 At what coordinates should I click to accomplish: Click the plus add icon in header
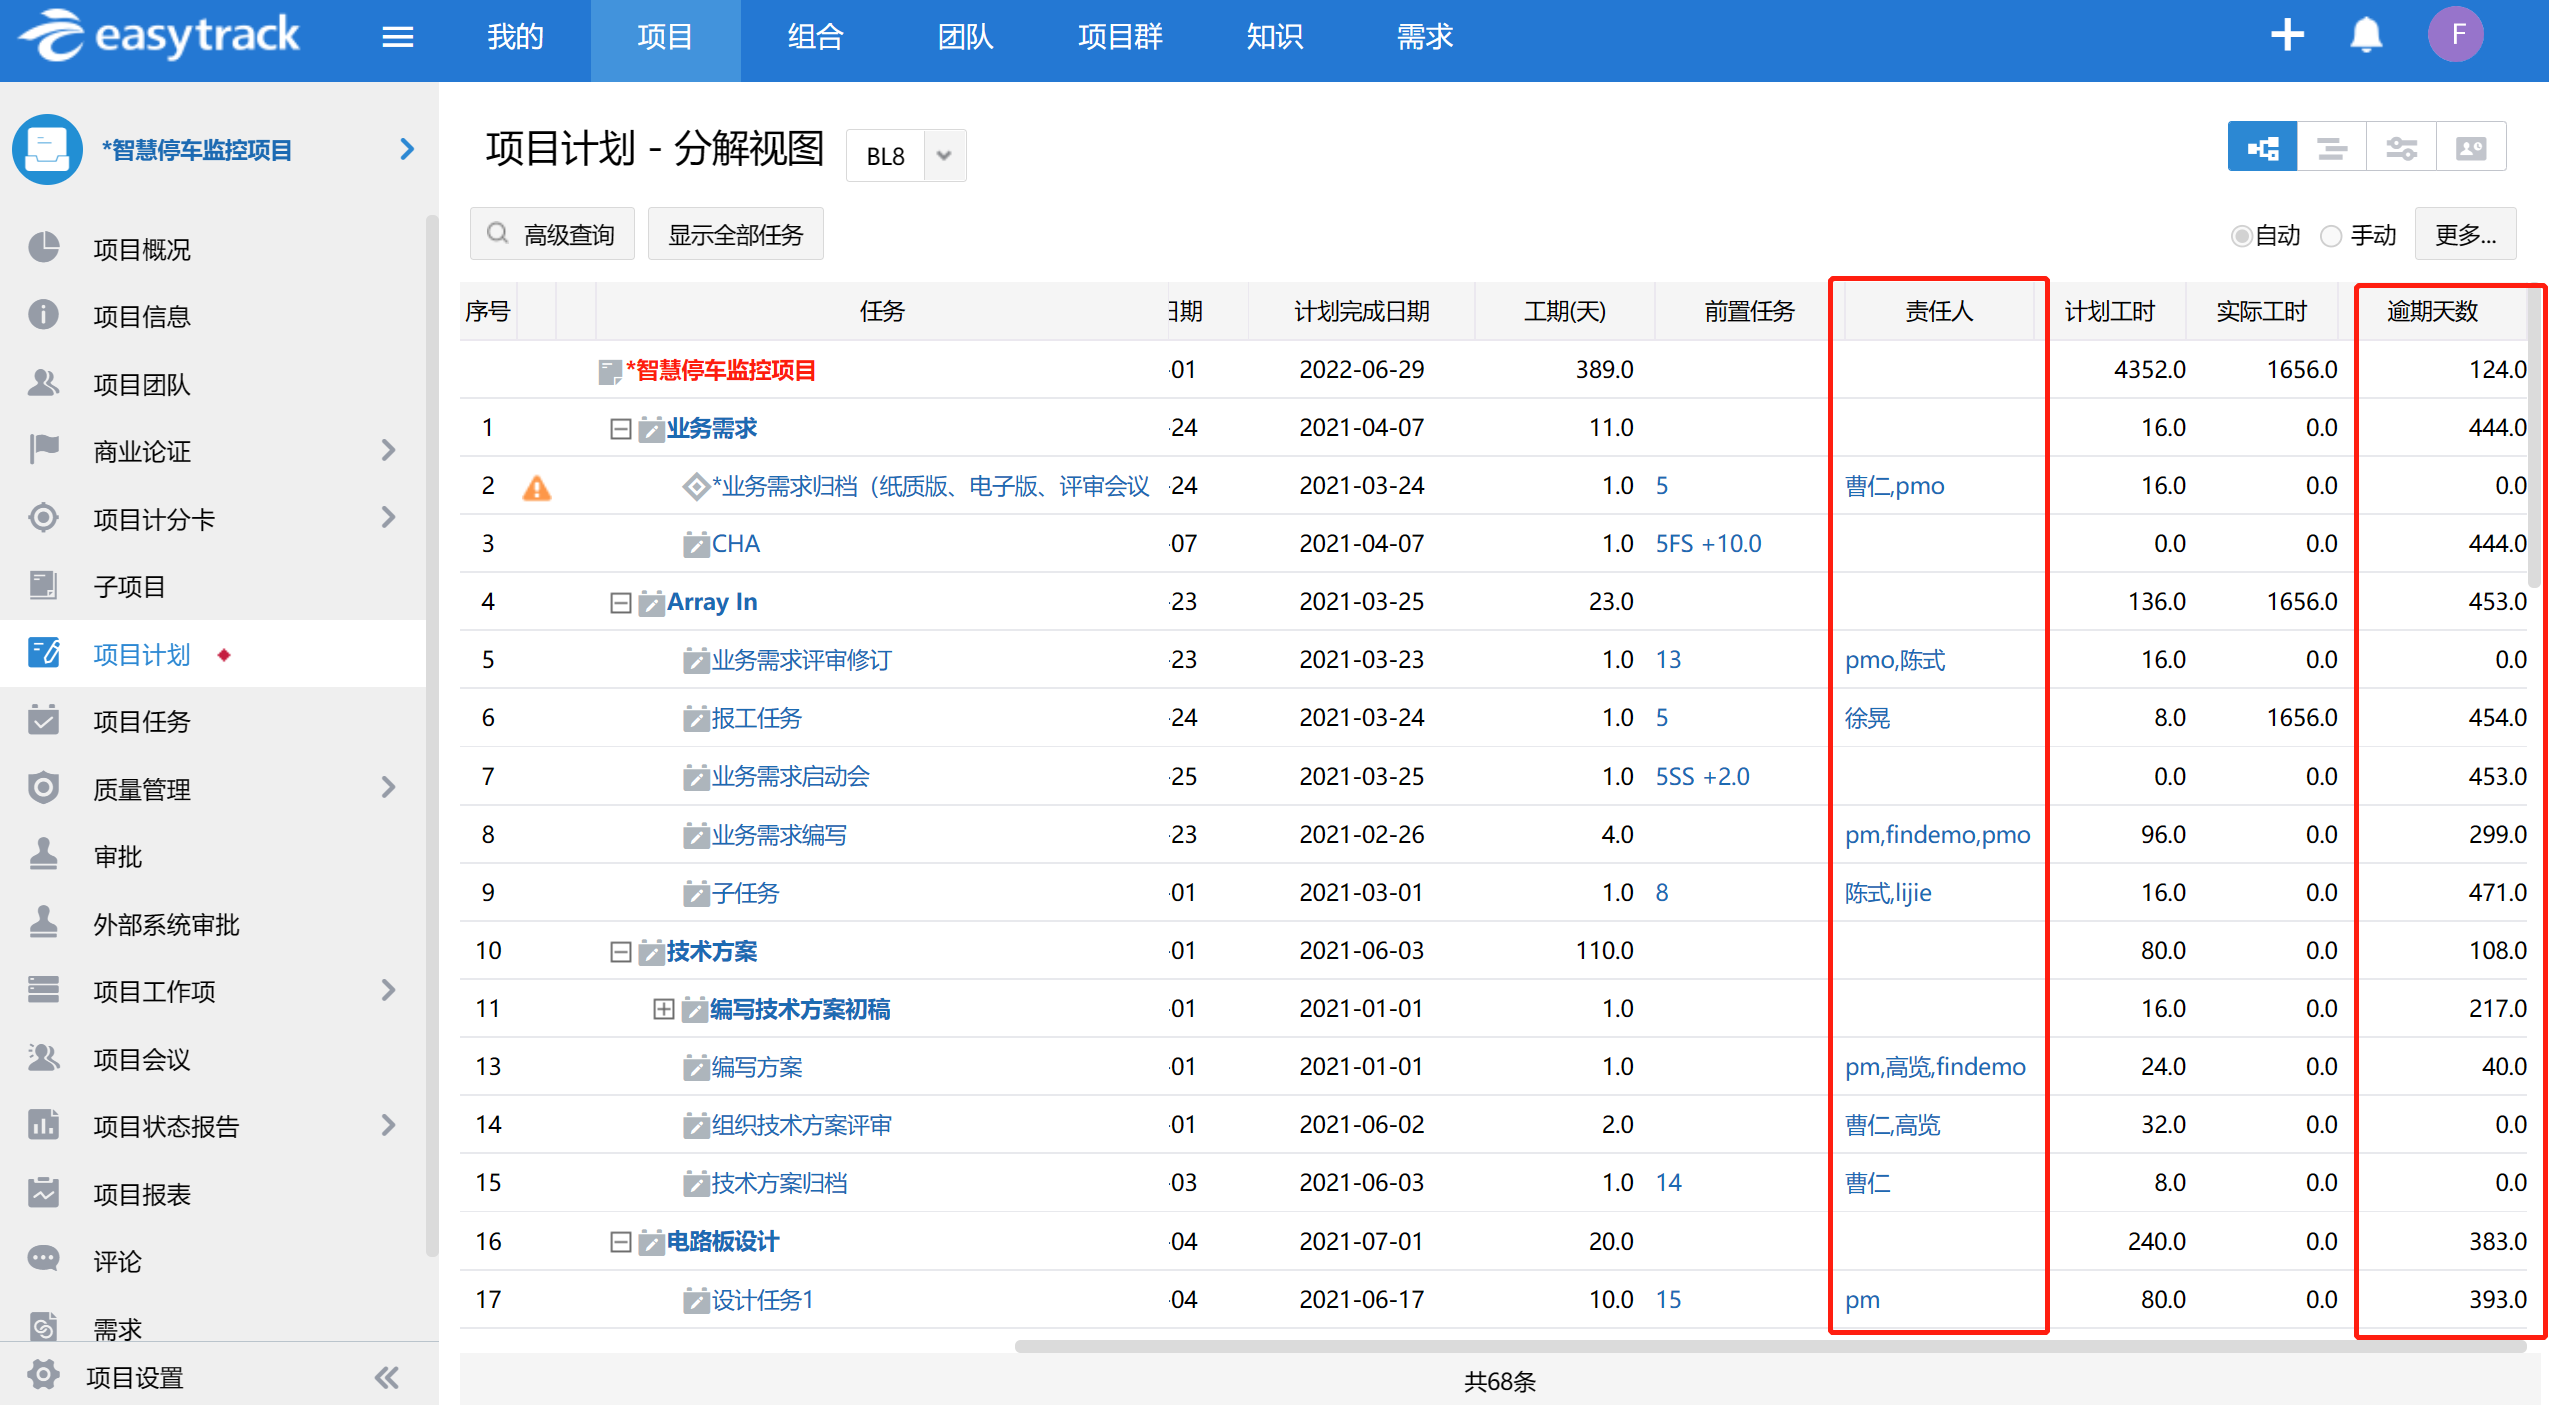[2287, 35]
